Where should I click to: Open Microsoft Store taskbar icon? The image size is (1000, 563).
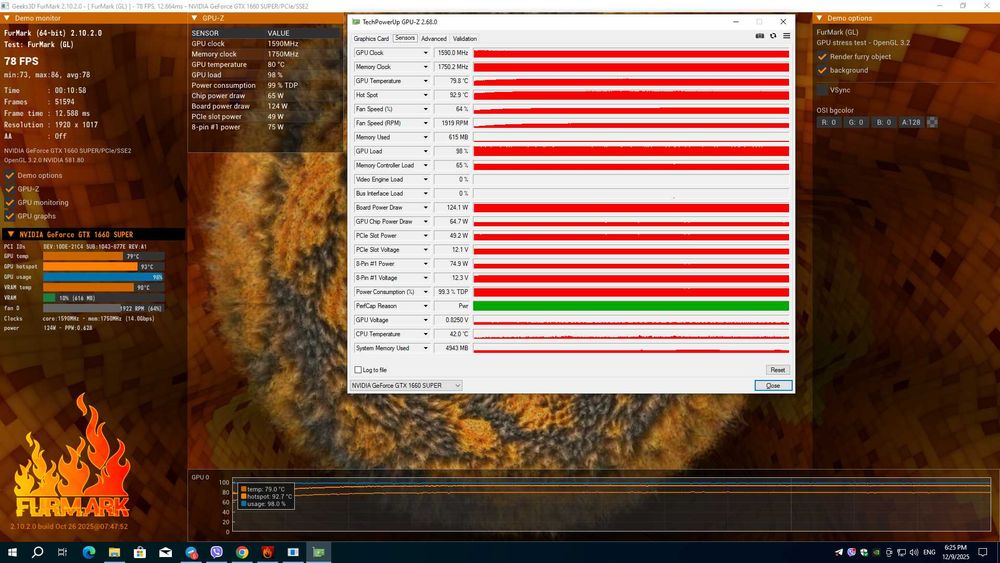click(x=140, y=552)
